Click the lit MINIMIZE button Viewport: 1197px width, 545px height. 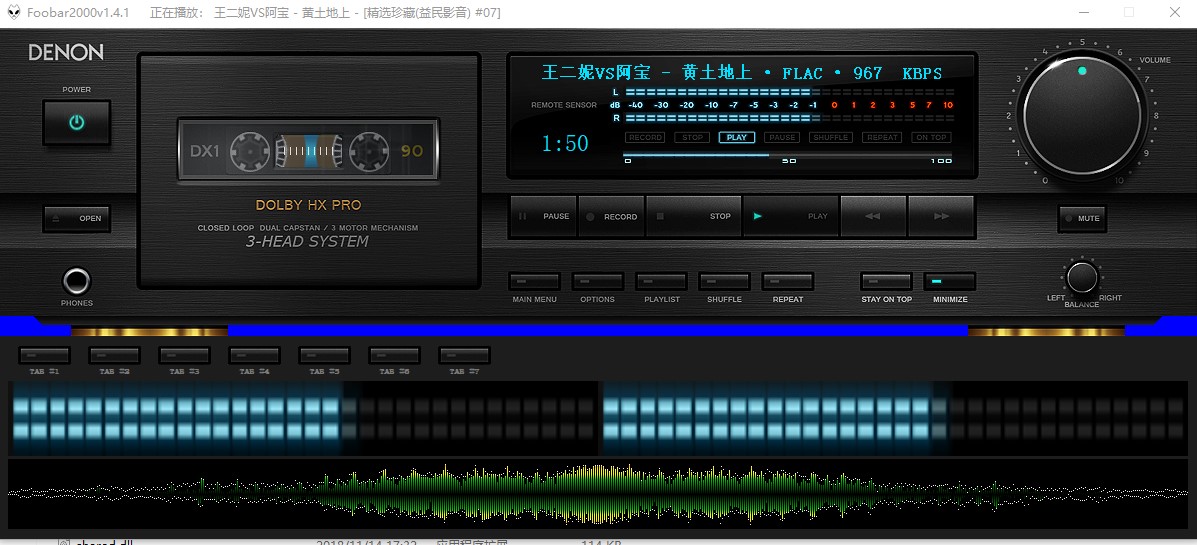coord(950,282)
